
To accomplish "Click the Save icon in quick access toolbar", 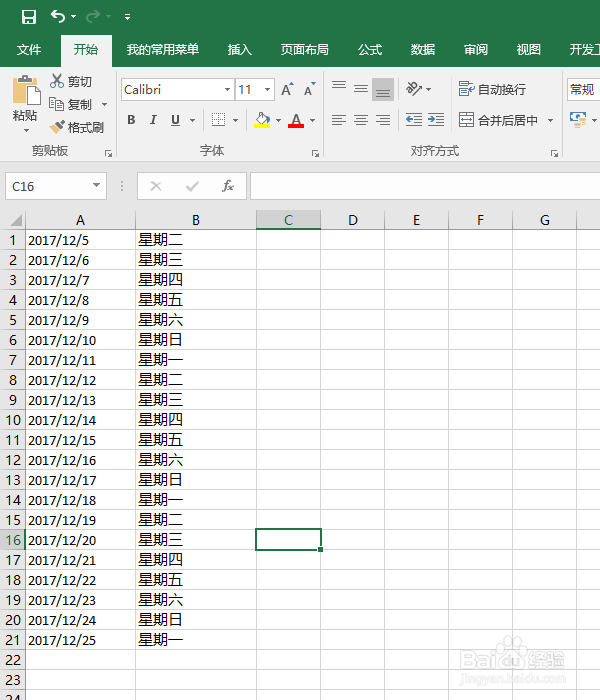I will [x=29, y=17].
